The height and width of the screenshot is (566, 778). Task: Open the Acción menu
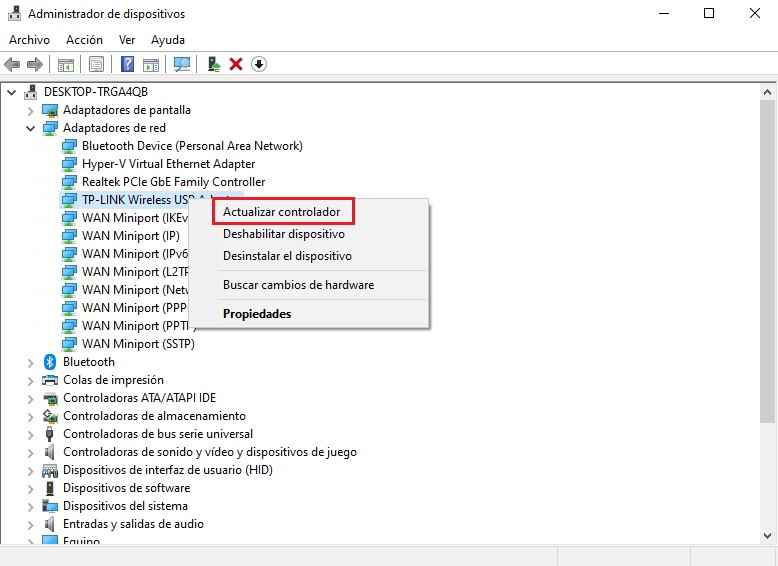84,40
